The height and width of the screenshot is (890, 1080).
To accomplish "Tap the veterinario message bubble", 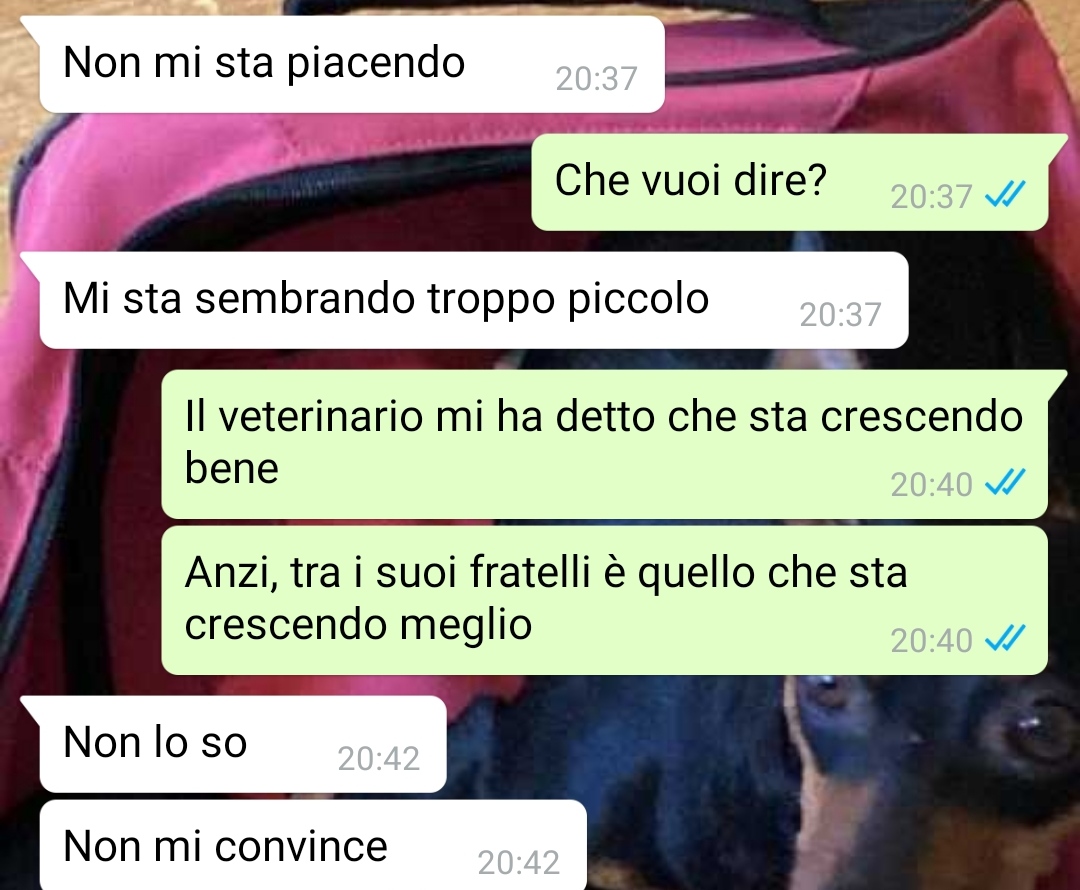I will [604, 444].
